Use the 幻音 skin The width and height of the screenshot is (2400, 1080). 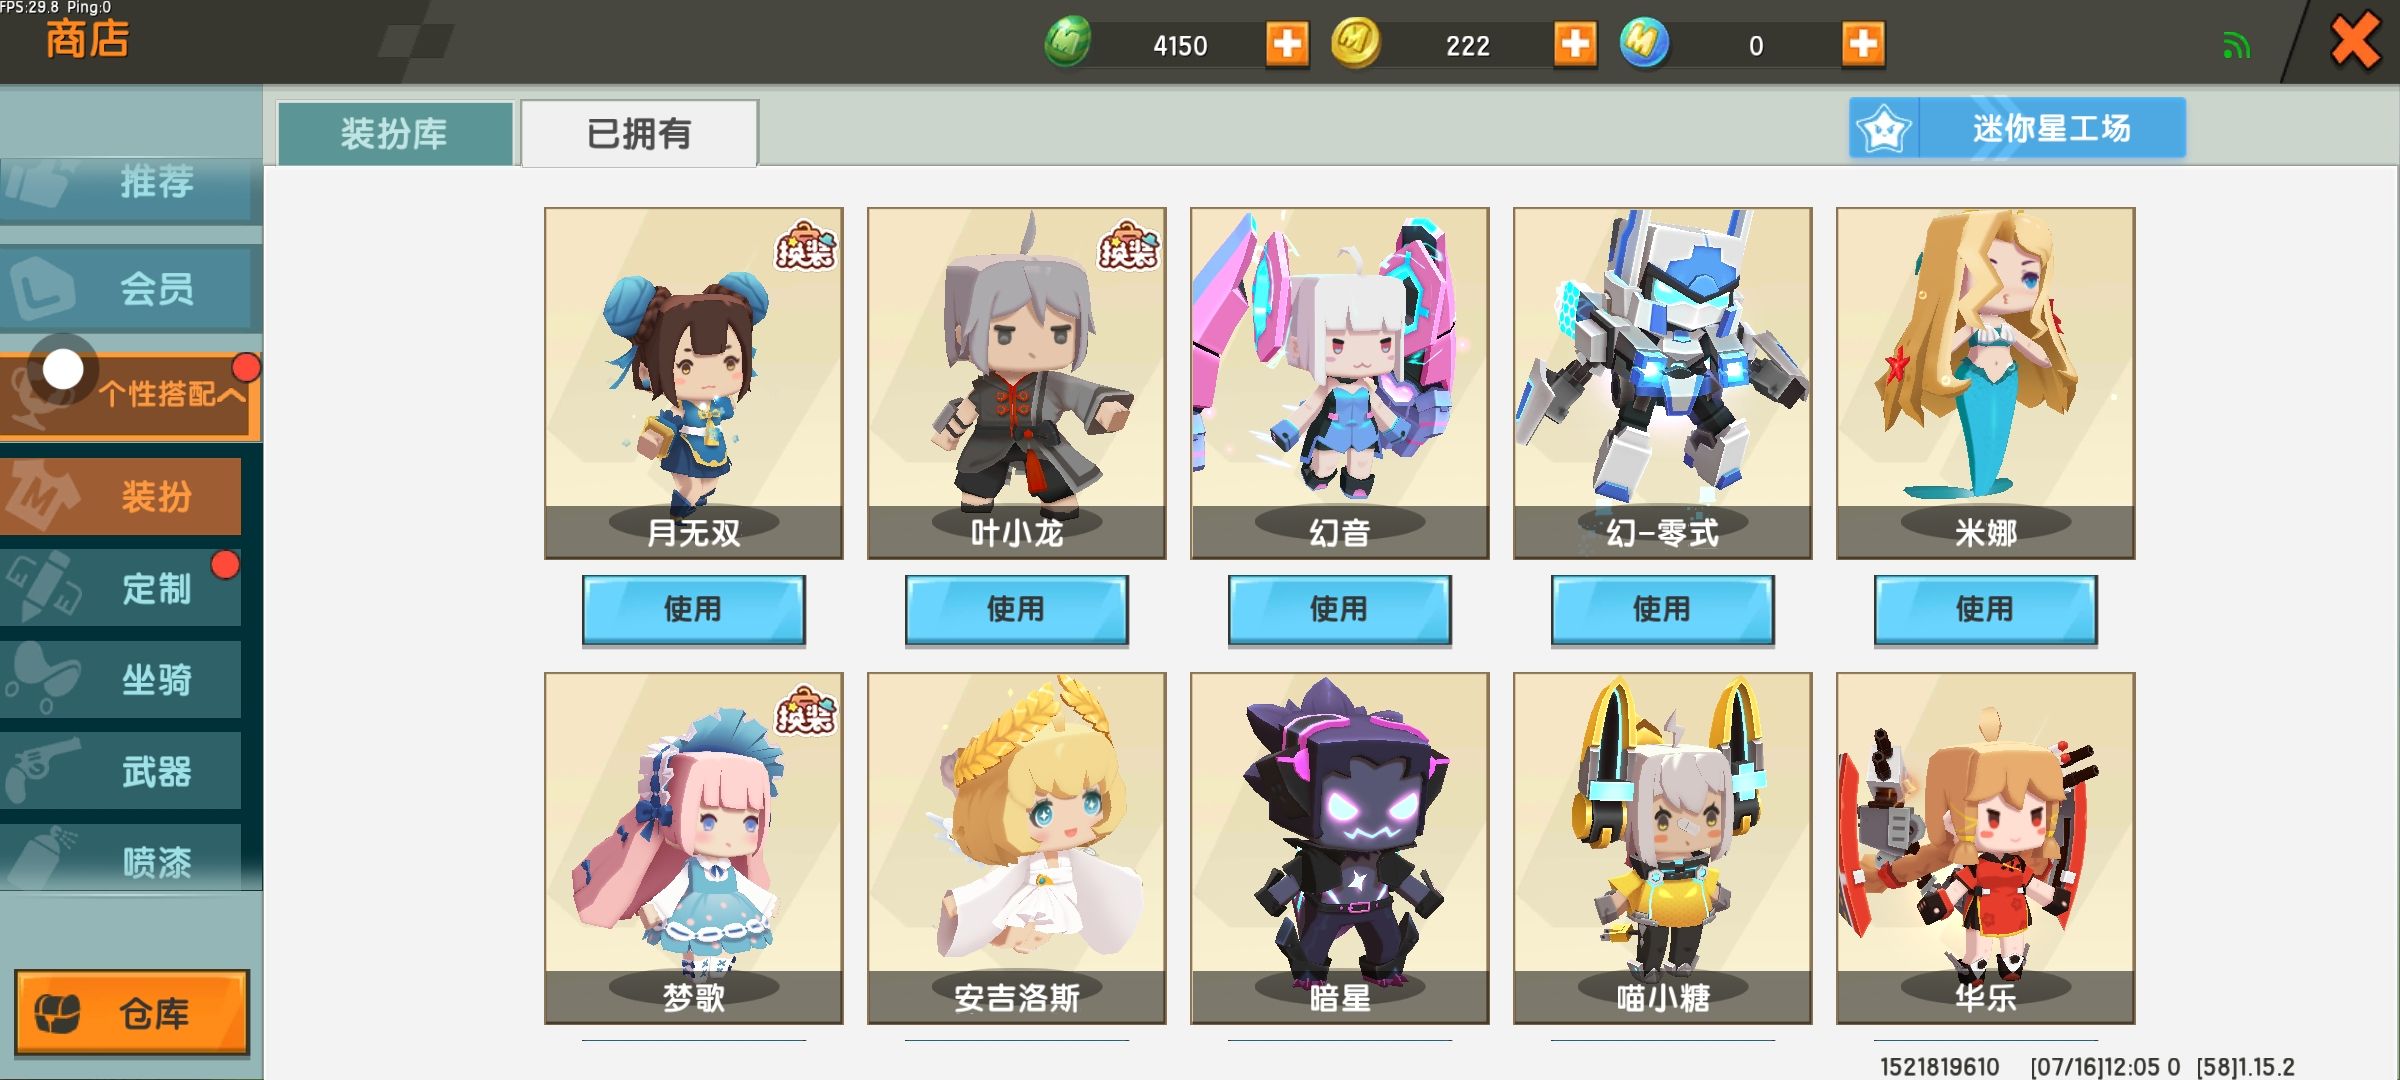(x=1339, y=609)
